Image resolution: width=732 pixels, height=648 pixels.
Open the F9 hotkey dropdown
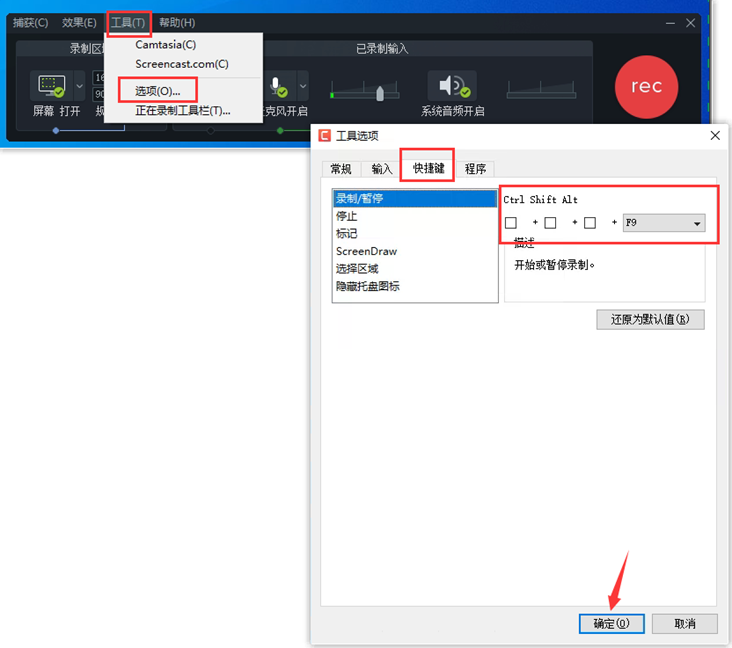[x=696, y=223]
